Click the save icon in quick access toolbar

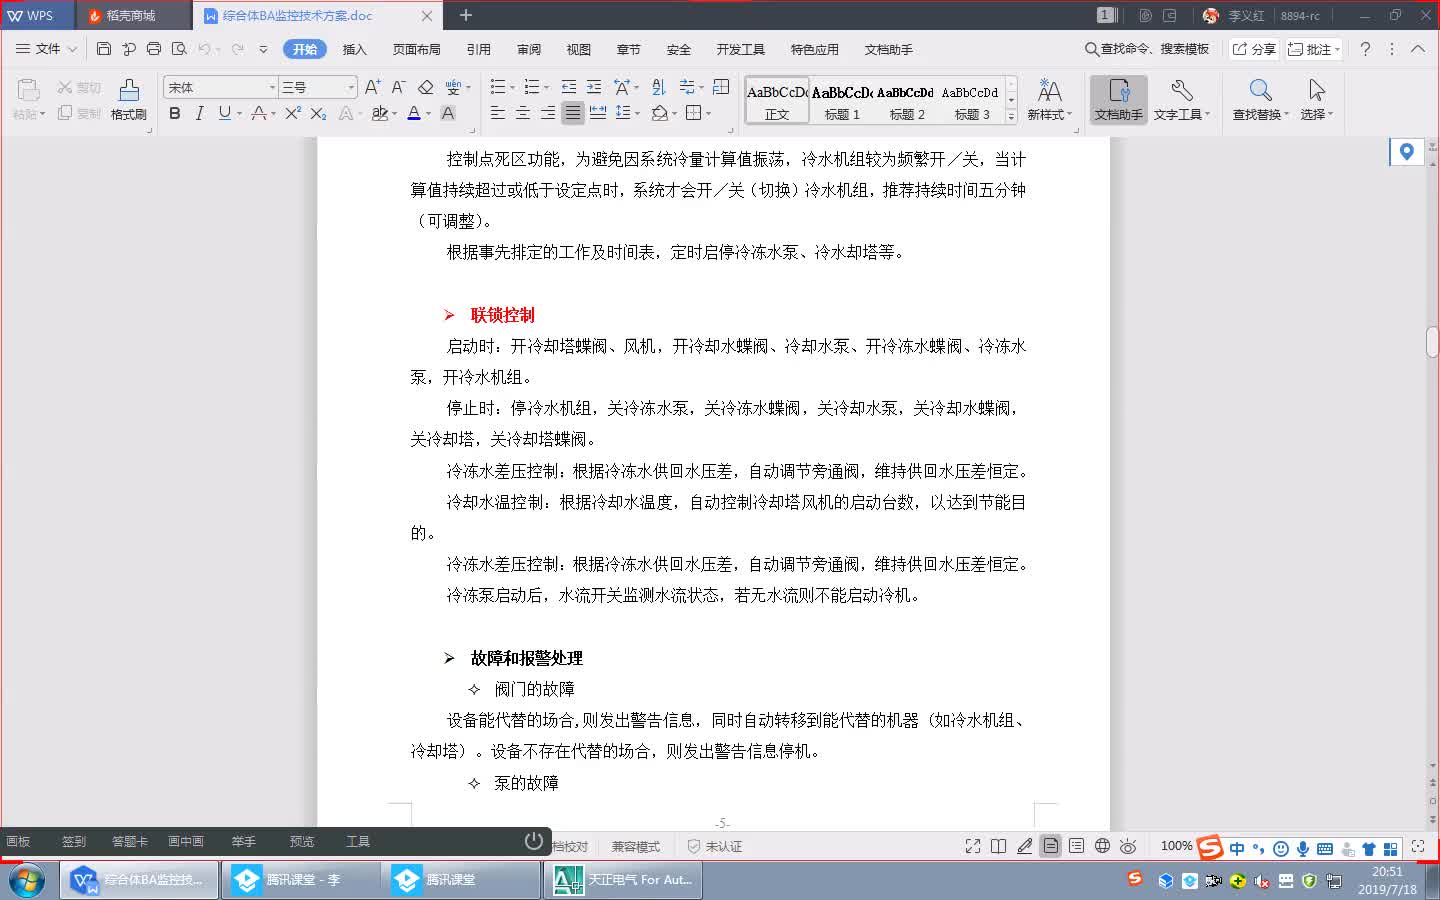coord(104,49)
